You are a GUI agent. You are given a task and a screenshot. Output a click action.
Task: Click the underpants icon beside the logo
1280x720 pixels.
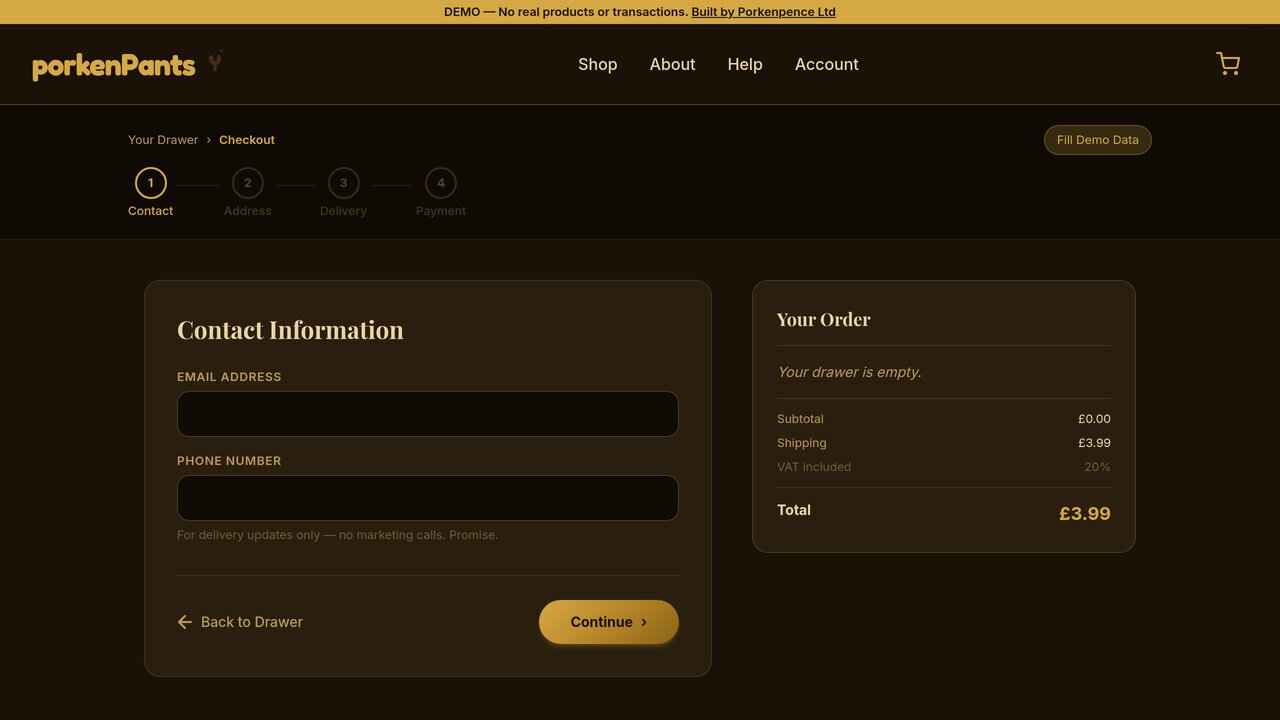pyautogui.click(x=215, y=62)
